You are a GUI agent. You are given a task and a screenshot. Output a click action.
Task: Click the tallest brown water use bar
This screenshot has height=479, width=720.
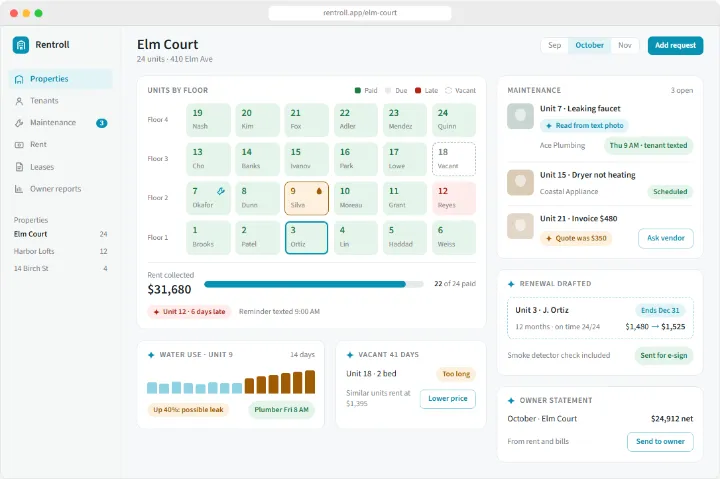pos(310,382)
